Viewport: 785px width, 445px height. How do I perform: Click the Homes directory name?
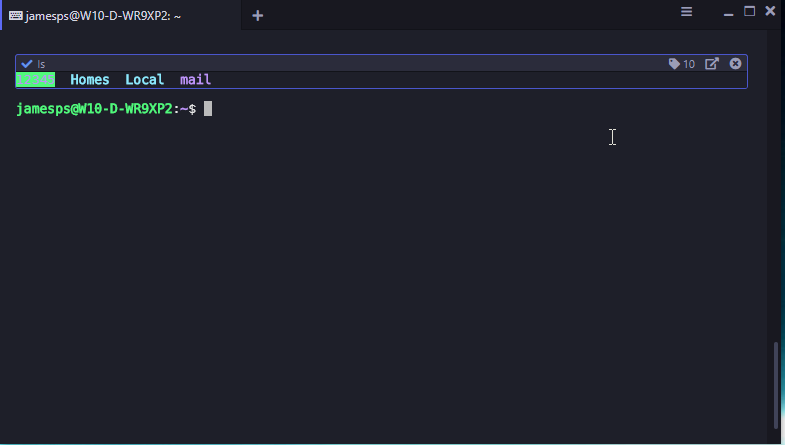coord(90,80)
